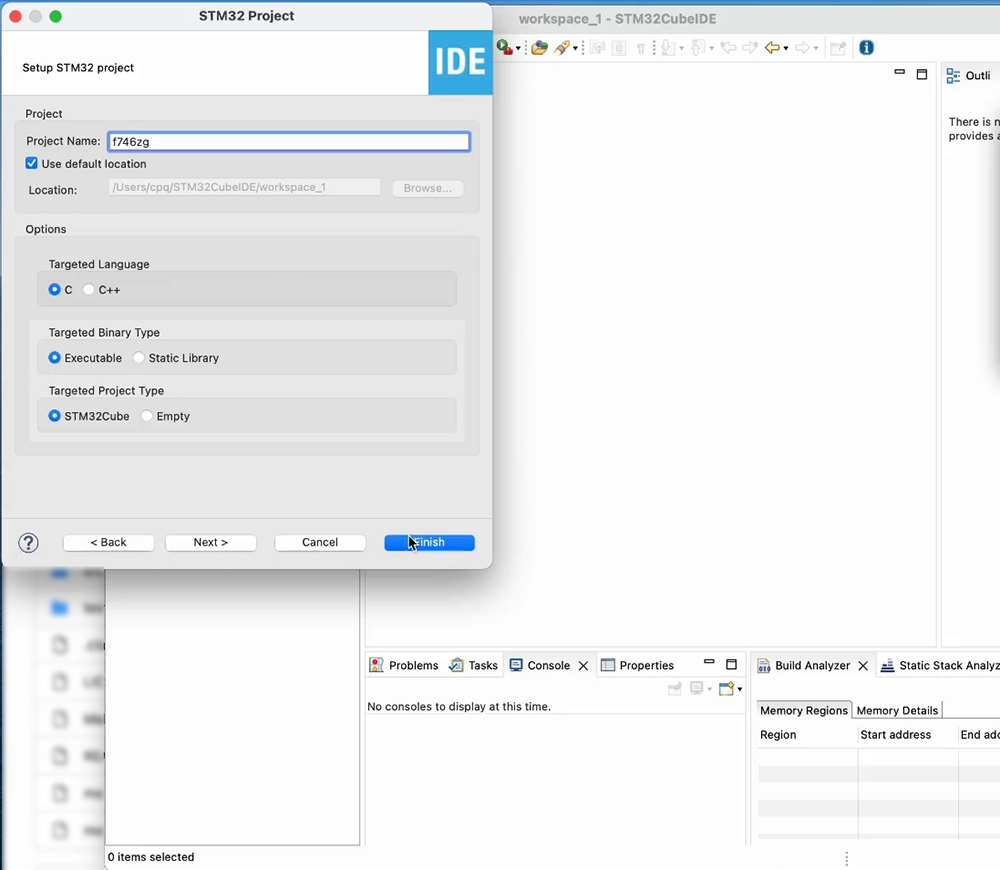Click the Search flashlight toolbar icon

tap(563, 48)
